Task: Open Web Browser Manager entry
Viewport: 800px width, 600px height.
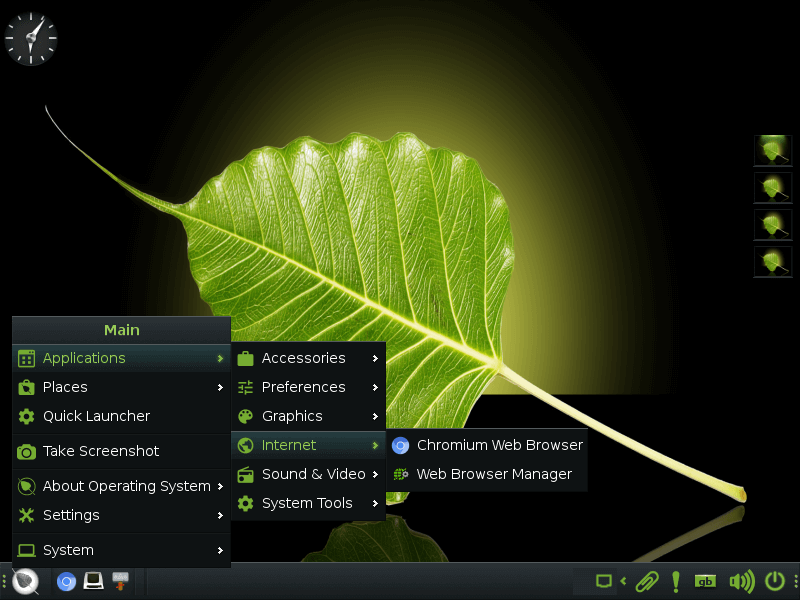Action: coord(487,474)
